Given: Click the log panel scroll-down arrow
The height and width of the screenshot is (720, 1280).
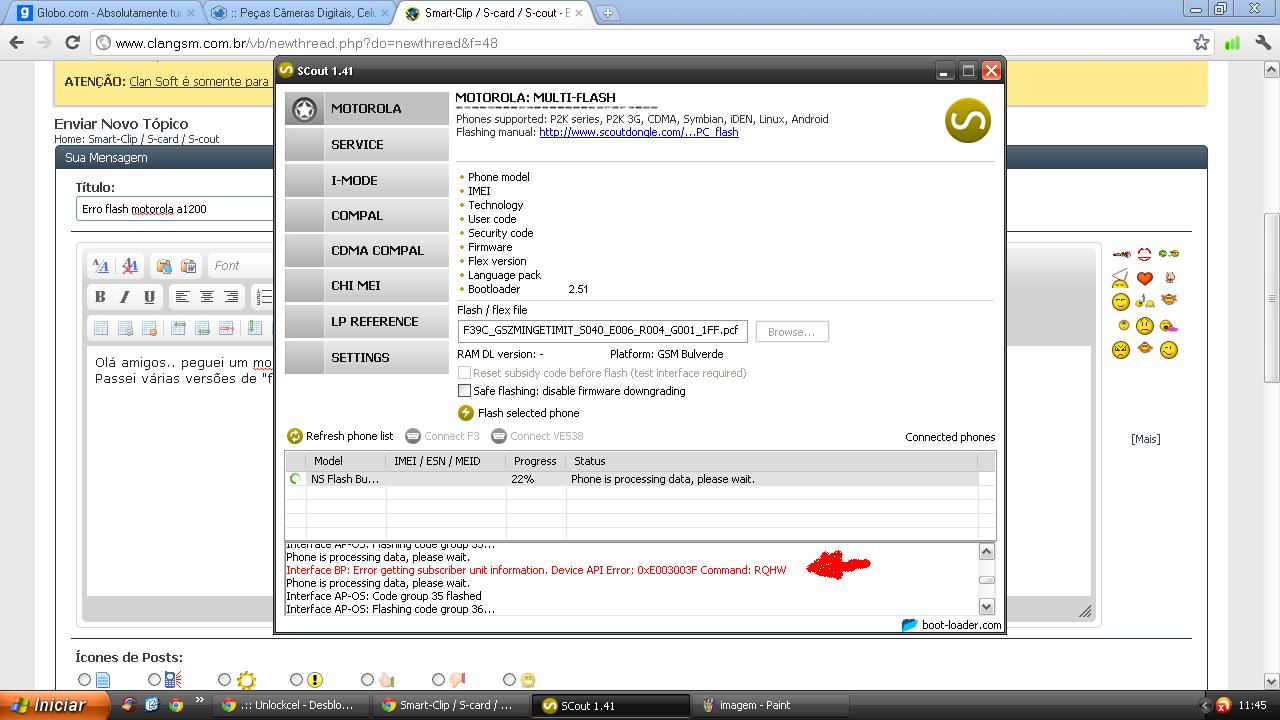Looking at the screenshot, I should pos(986,606).
